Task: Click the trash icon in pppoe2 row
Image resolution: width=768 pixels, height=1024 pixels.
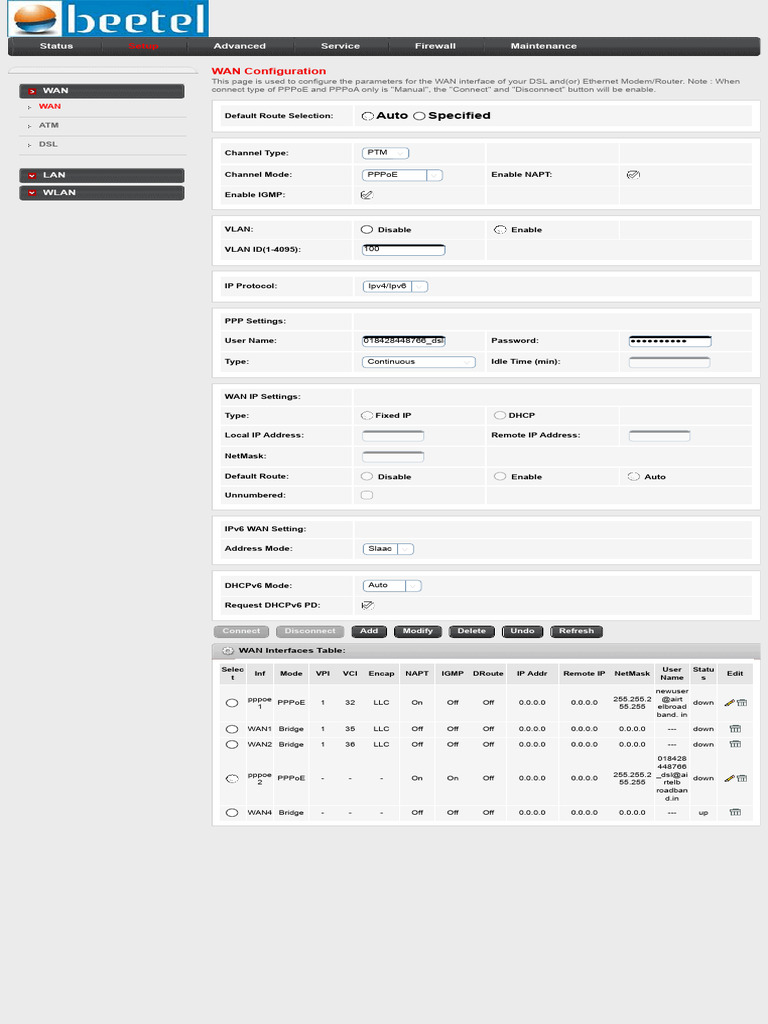Action: tap(741, 778)
